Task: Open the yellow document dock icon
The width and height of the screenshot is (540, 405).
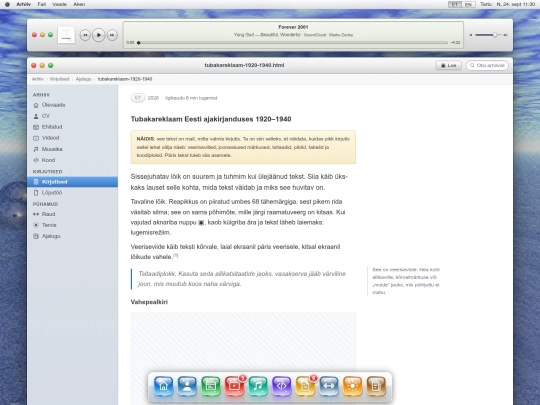Action: click(x=305, y=386)
